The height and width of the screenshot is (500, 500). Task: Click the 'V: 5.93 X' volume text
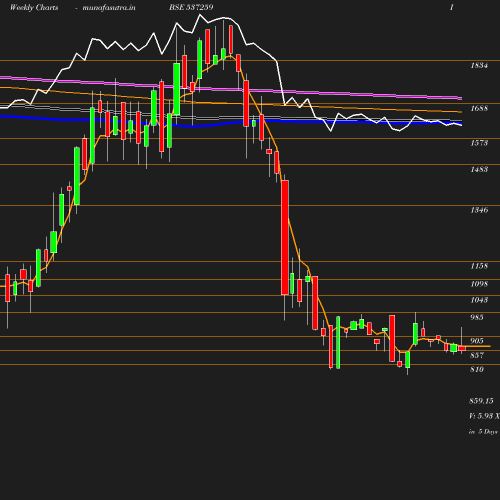click(484, 416)
